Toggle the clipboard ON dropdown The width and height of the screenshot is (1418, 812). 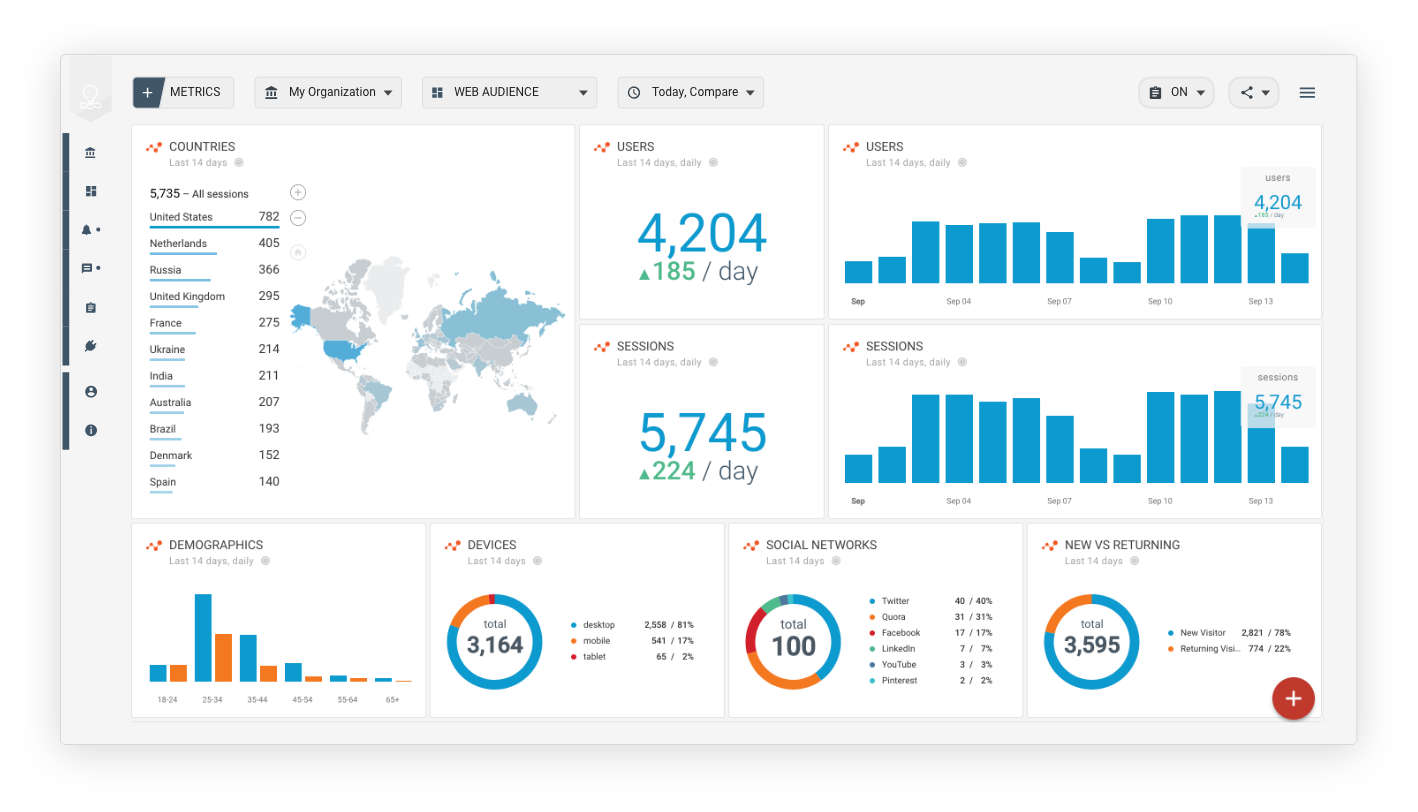[x=1176, y=93]
